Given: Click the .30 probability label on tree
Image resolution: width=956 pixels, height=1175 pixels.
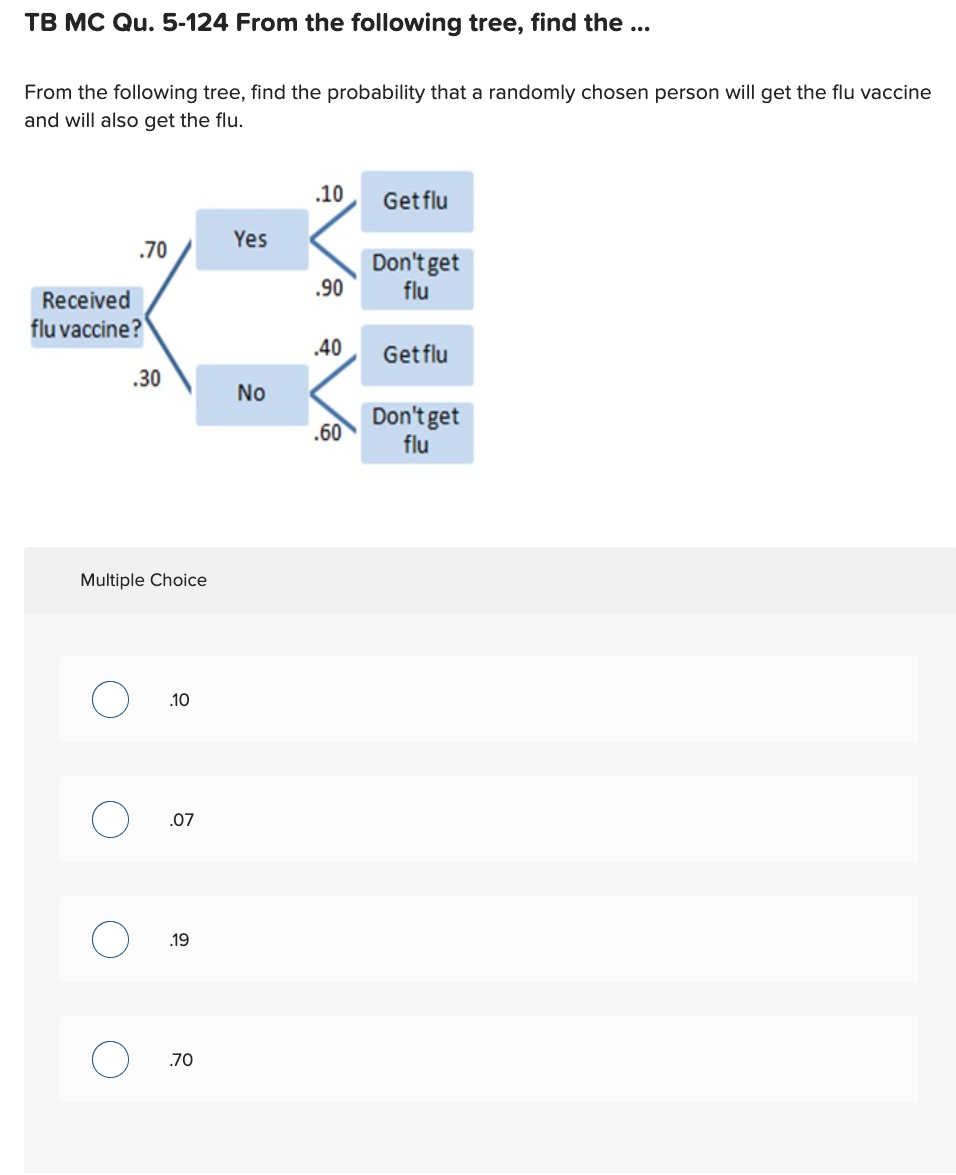Looking at the screenshot, I should (147, 378).
